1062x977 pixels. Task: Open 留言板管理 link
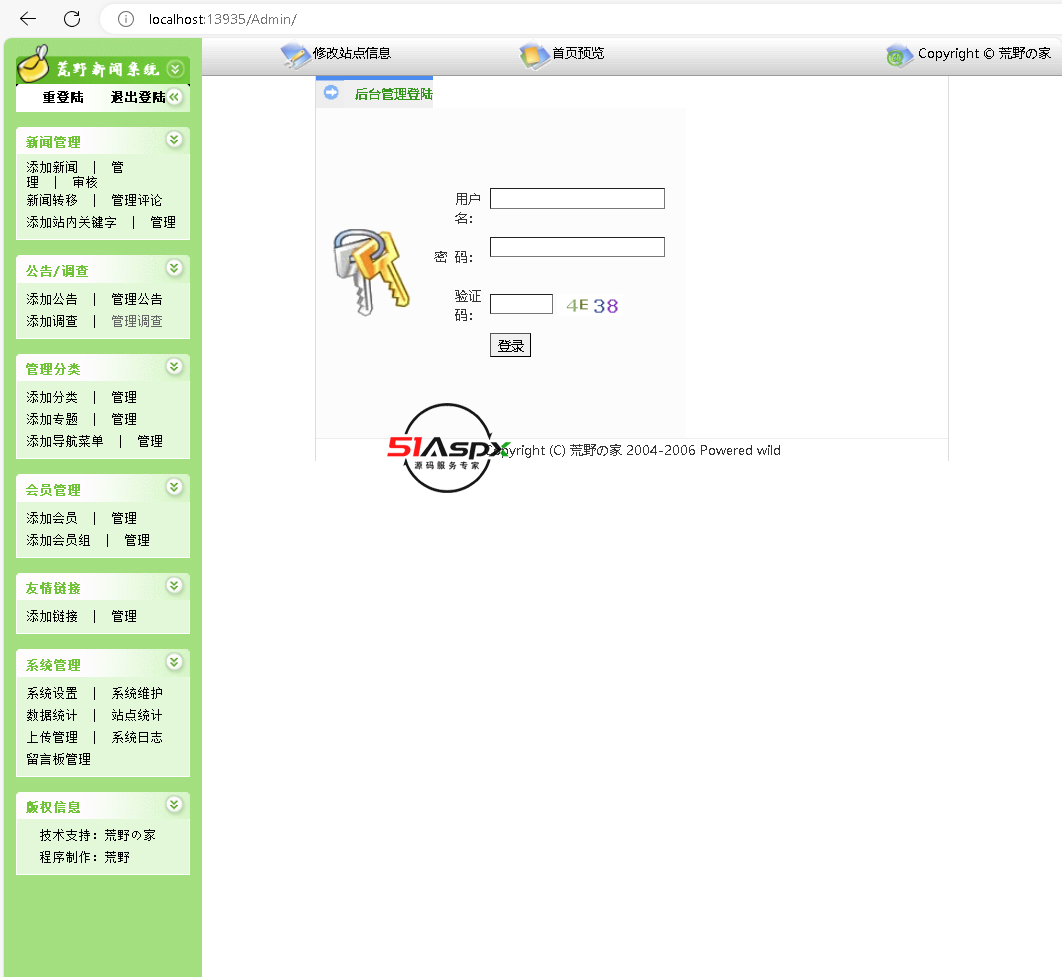coord(58,760)
